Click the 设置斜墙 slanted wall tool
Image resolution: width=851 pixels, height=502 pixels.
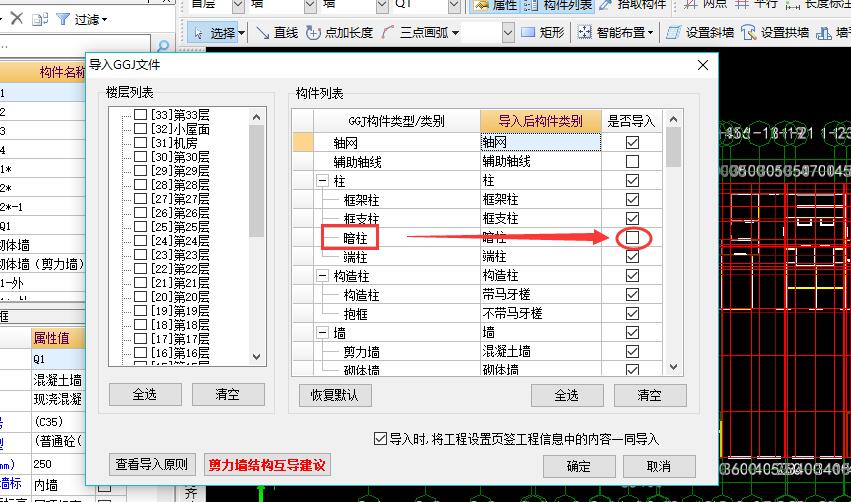pyautogui.click(x=700, y=33)
